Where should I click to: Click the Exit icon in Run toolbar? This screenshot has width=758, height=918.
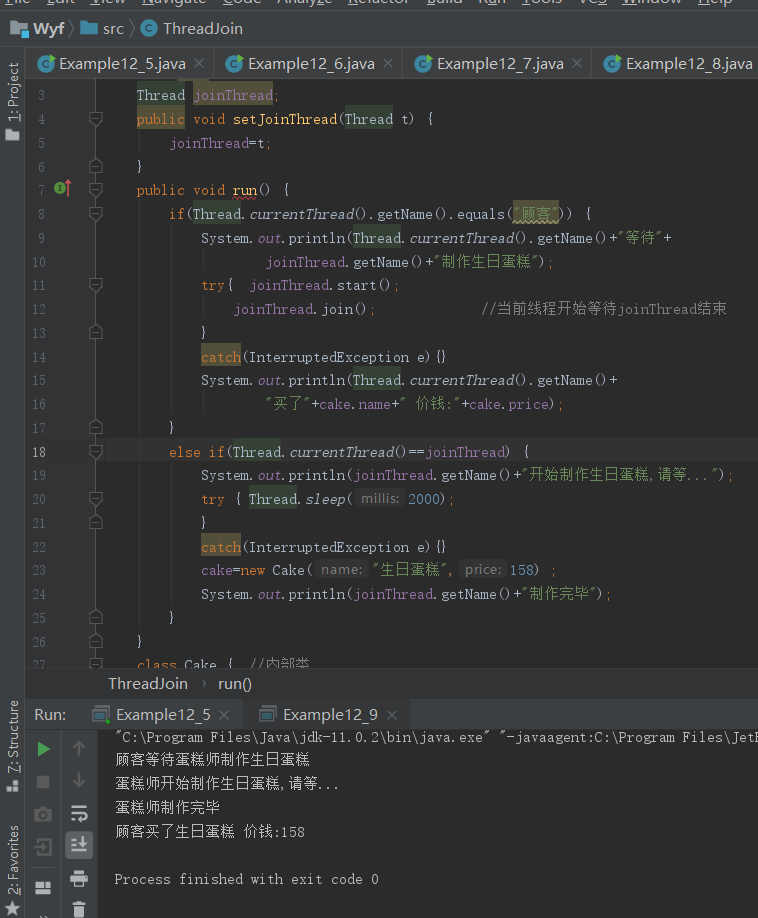[43, 847]
